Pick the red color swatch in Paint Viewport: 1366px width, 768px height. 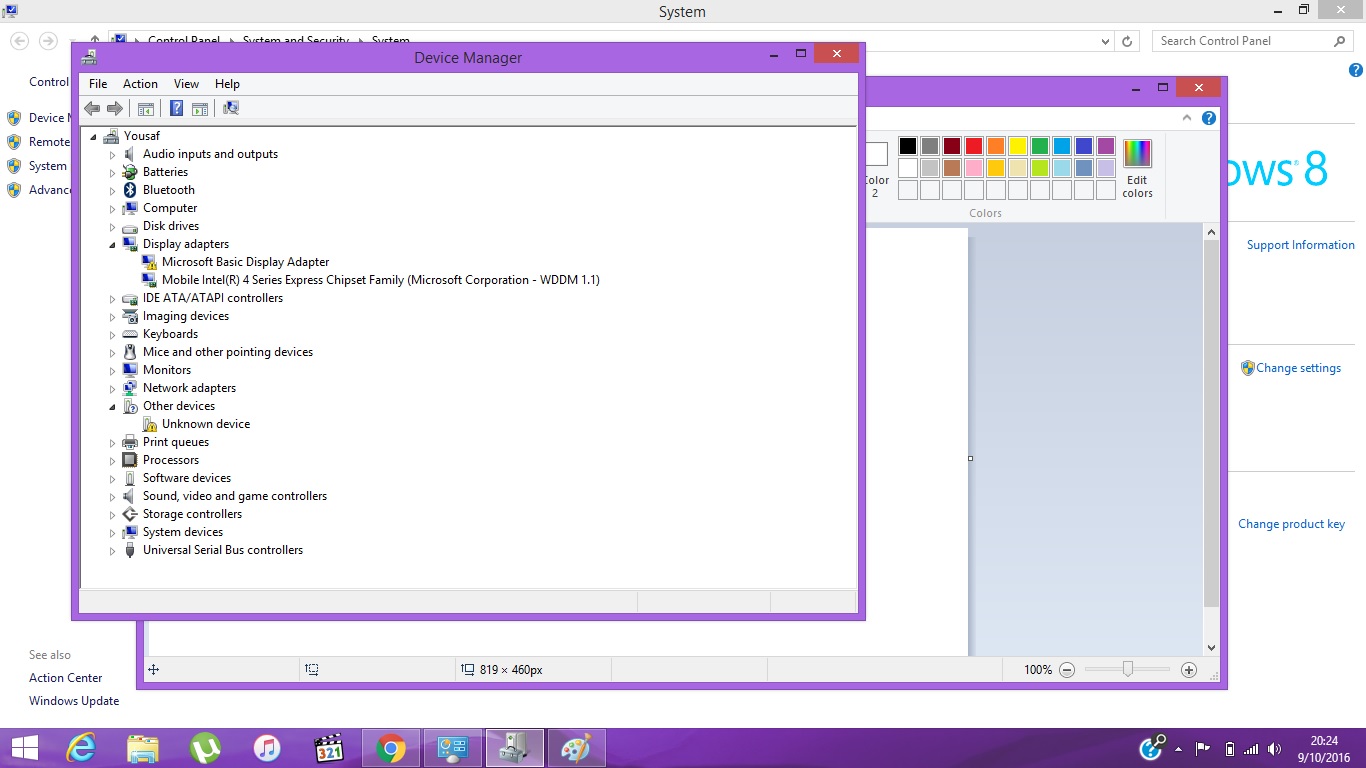974,146
